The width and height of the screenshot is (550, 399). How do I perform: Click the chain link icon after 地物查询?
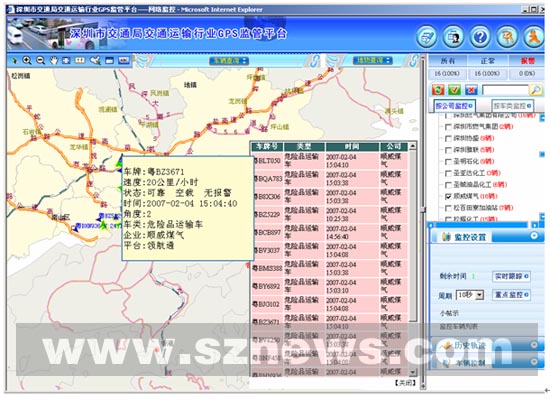click(414, 61)
